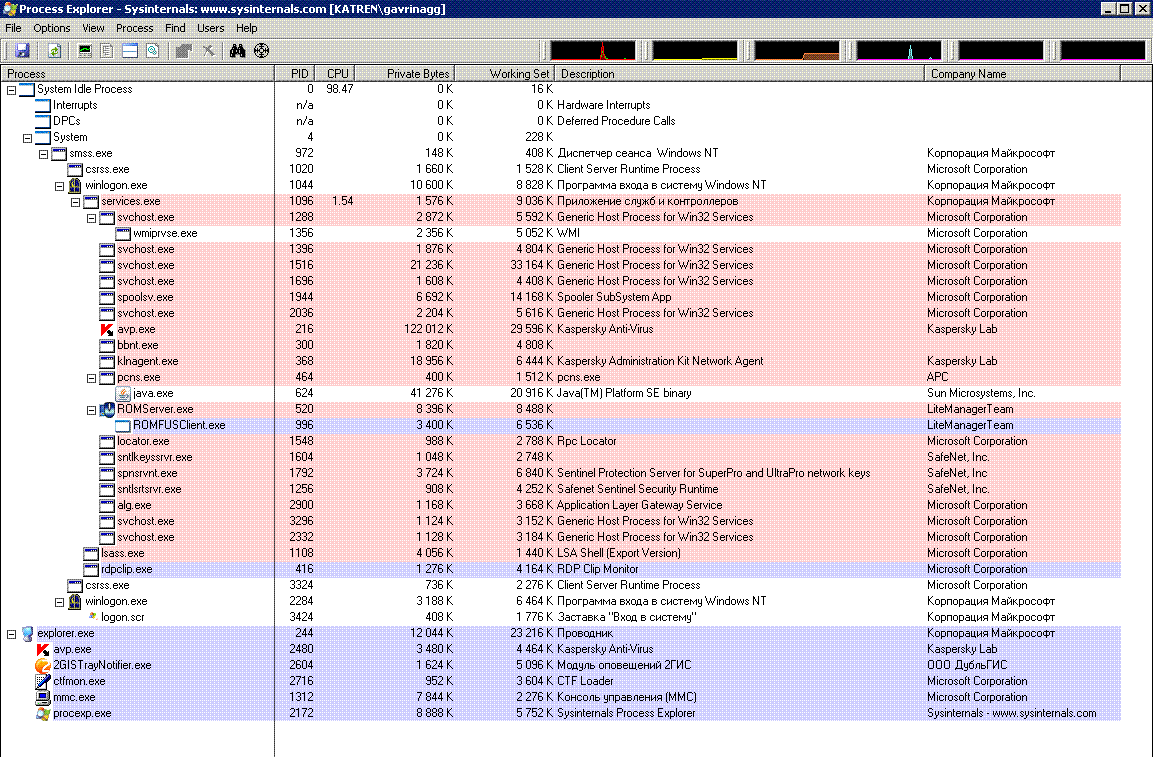Screen dimensions: 1153x757
Task: Toggle the Show Process Tree toolbar icon
Action: [107, 51]
